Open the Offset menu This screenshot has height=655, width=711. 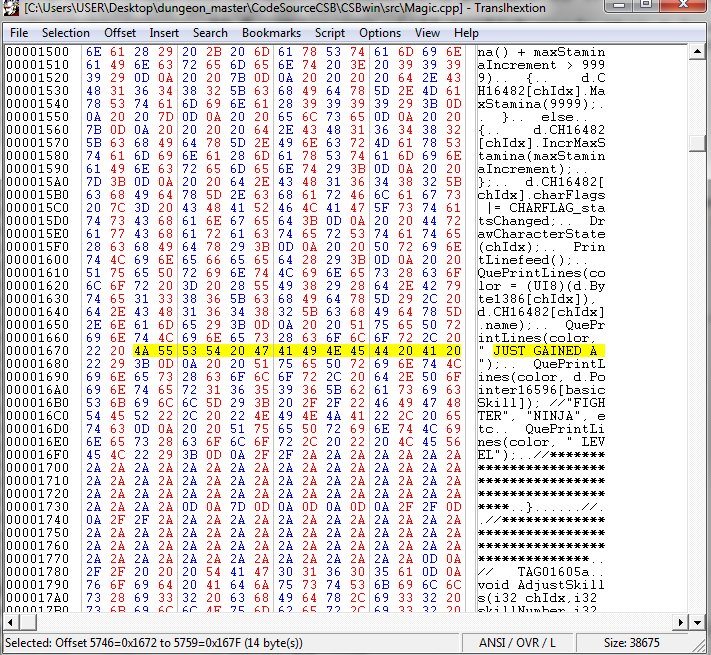120,33
